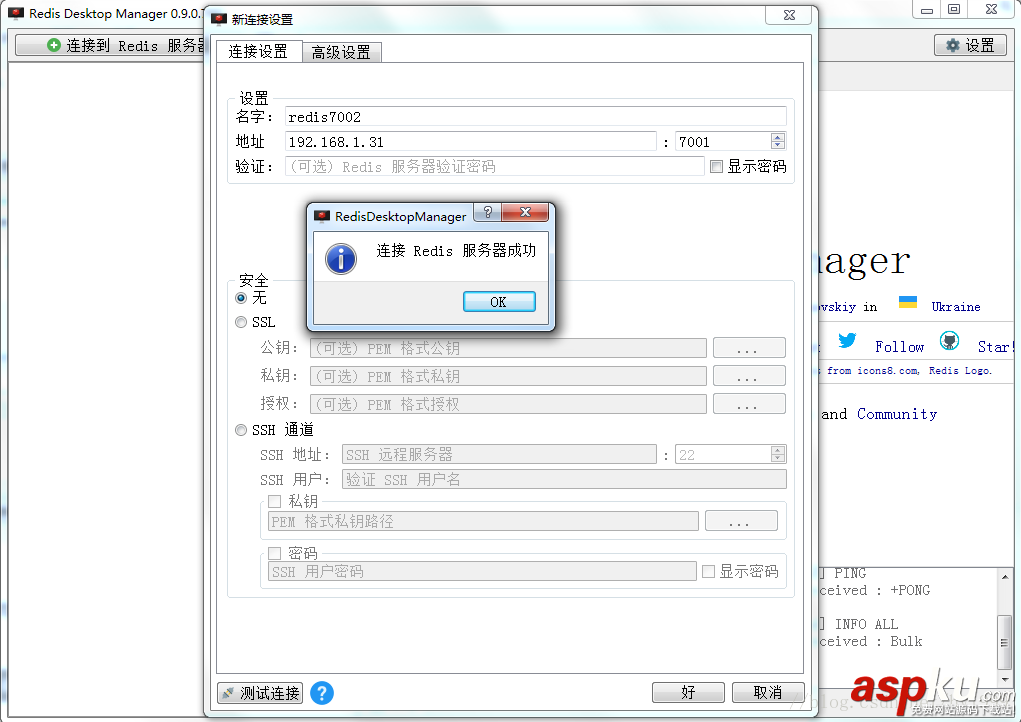1021x722 pixels.
Task: Decrease port value with the down arrow
Action: coord(777,146)
